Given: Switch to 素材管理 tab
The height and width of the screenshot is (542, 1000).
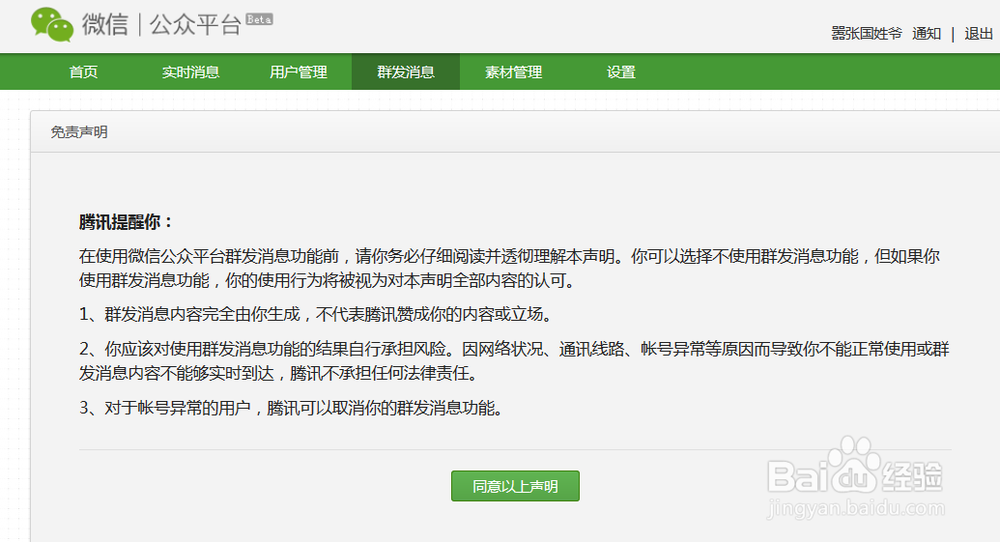Looking at the screenshot, I should [513, 72].
